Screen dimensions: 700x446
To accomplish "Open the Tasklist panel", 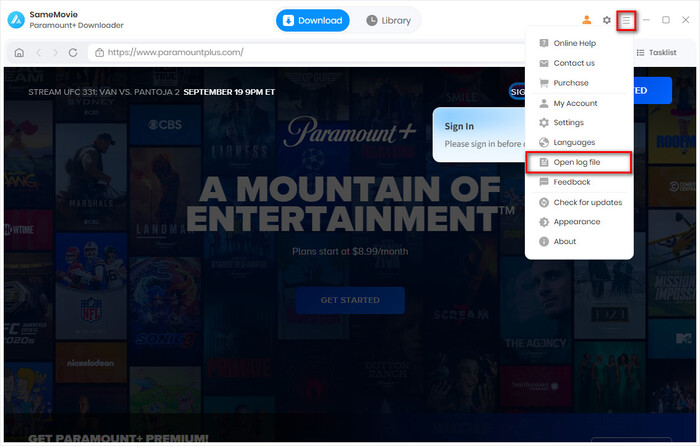I will tap(656, 53).
